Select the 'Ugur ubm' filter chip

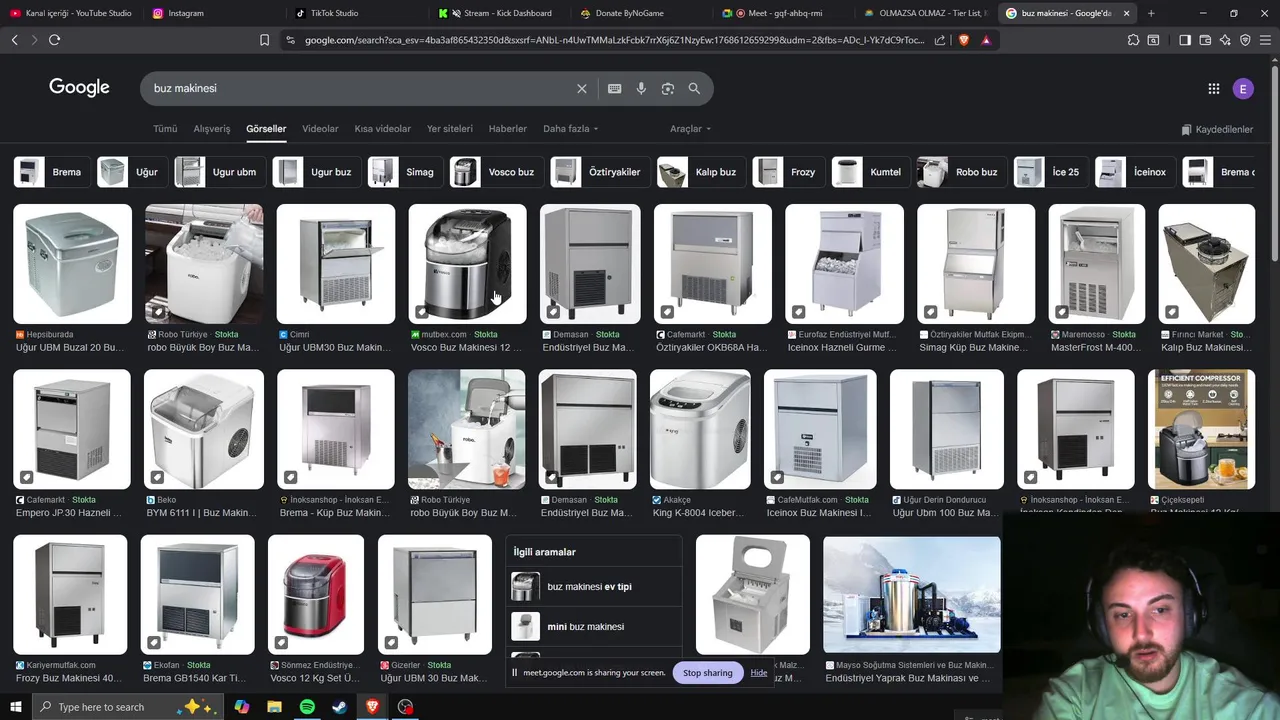(218, 172)
